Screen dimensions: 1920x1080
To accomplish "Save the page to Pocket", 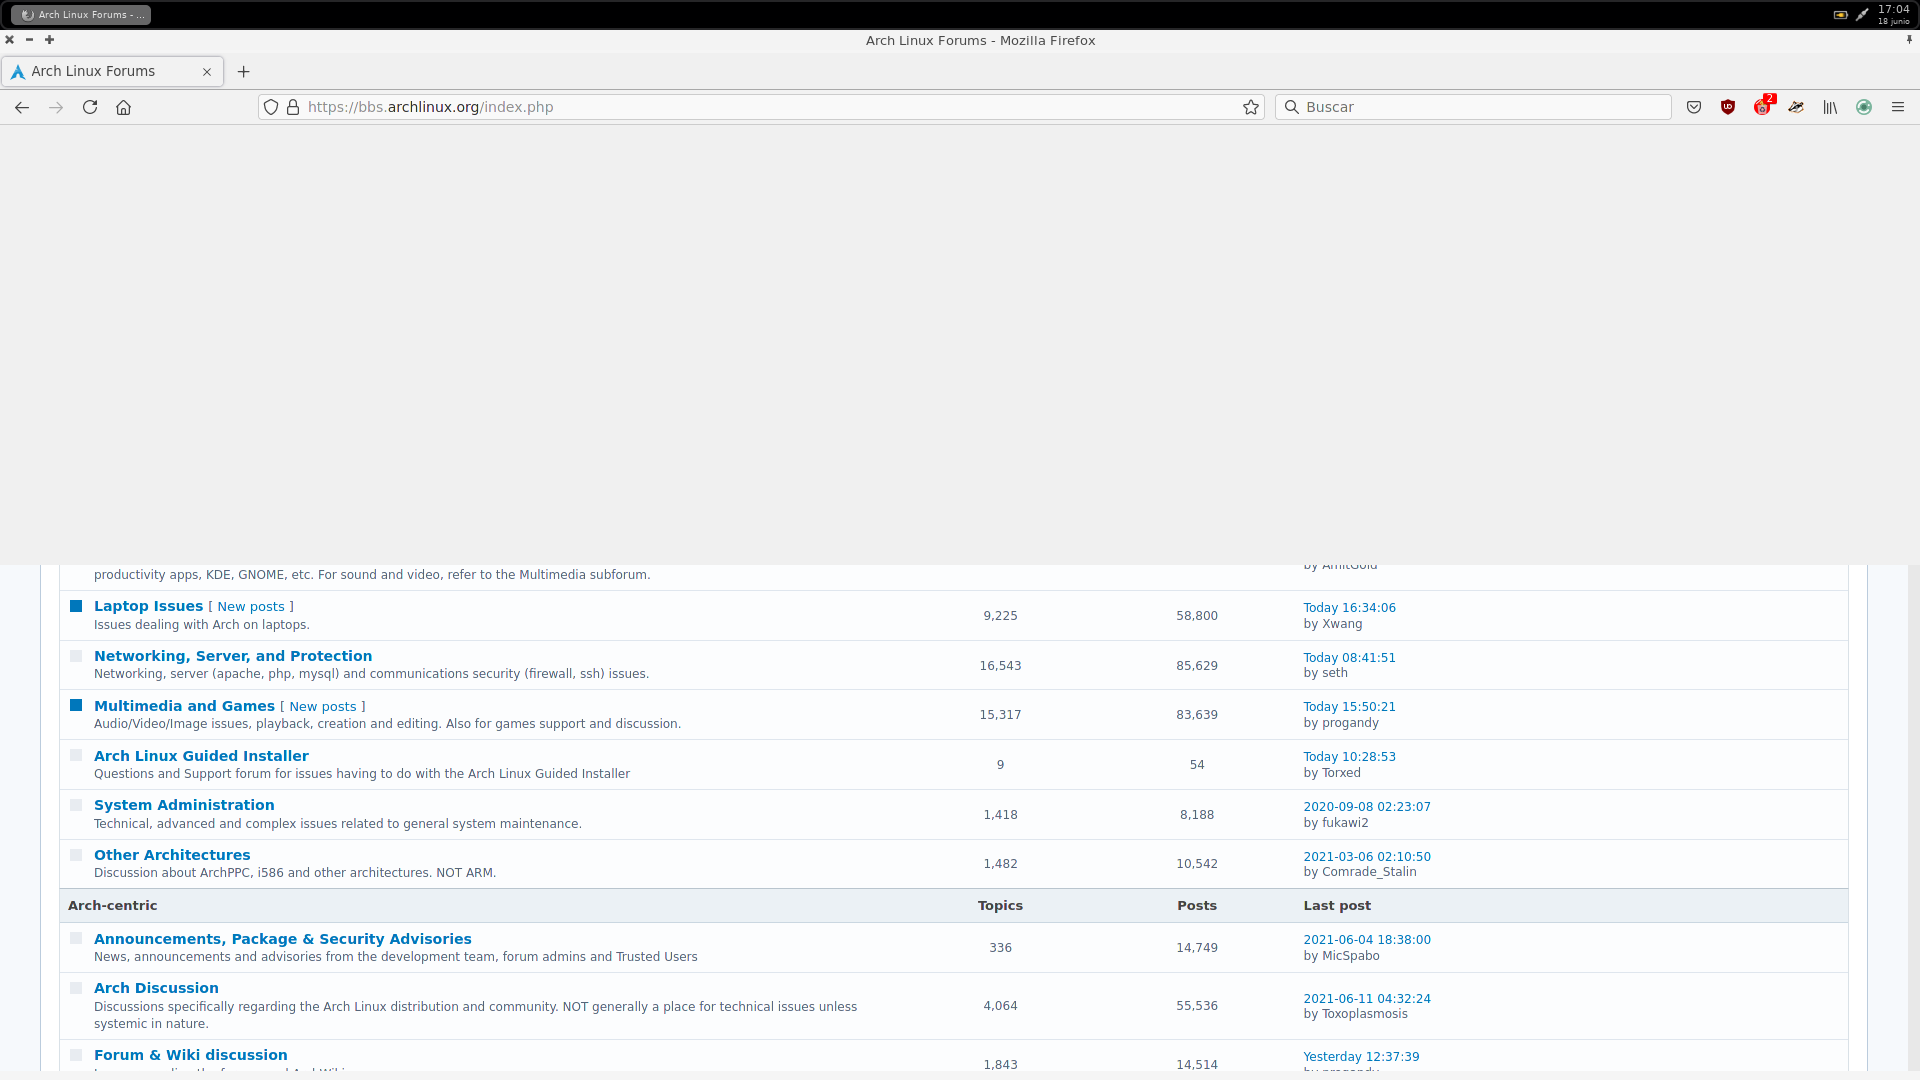I will pos(1694,107).
